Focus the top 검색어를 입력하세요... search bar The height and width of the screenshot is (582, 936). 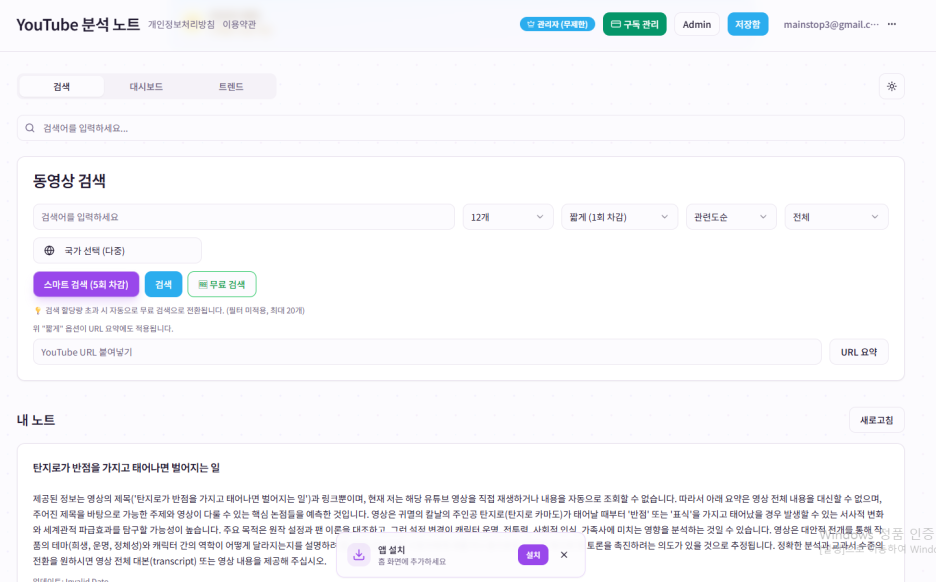point(460,128)
